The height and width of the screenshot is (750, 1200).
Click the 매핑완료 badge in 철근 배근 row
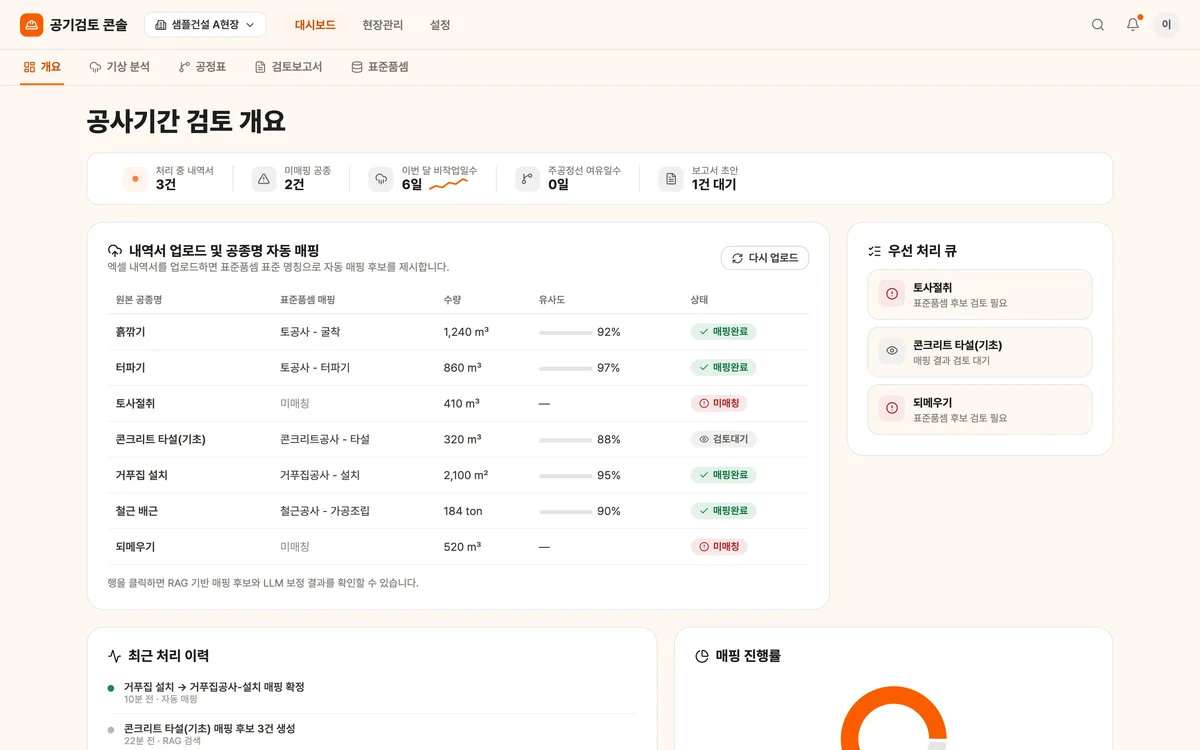723,511
